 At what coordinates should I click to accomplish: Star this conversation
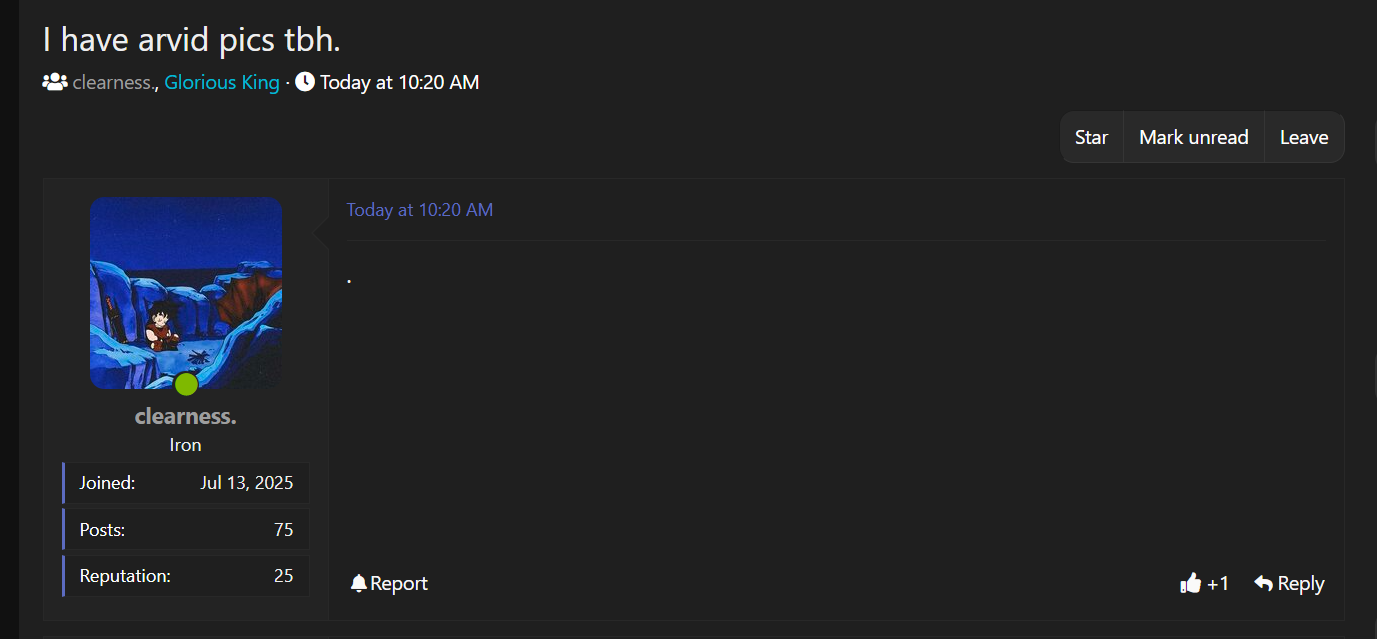(1091, 137)
